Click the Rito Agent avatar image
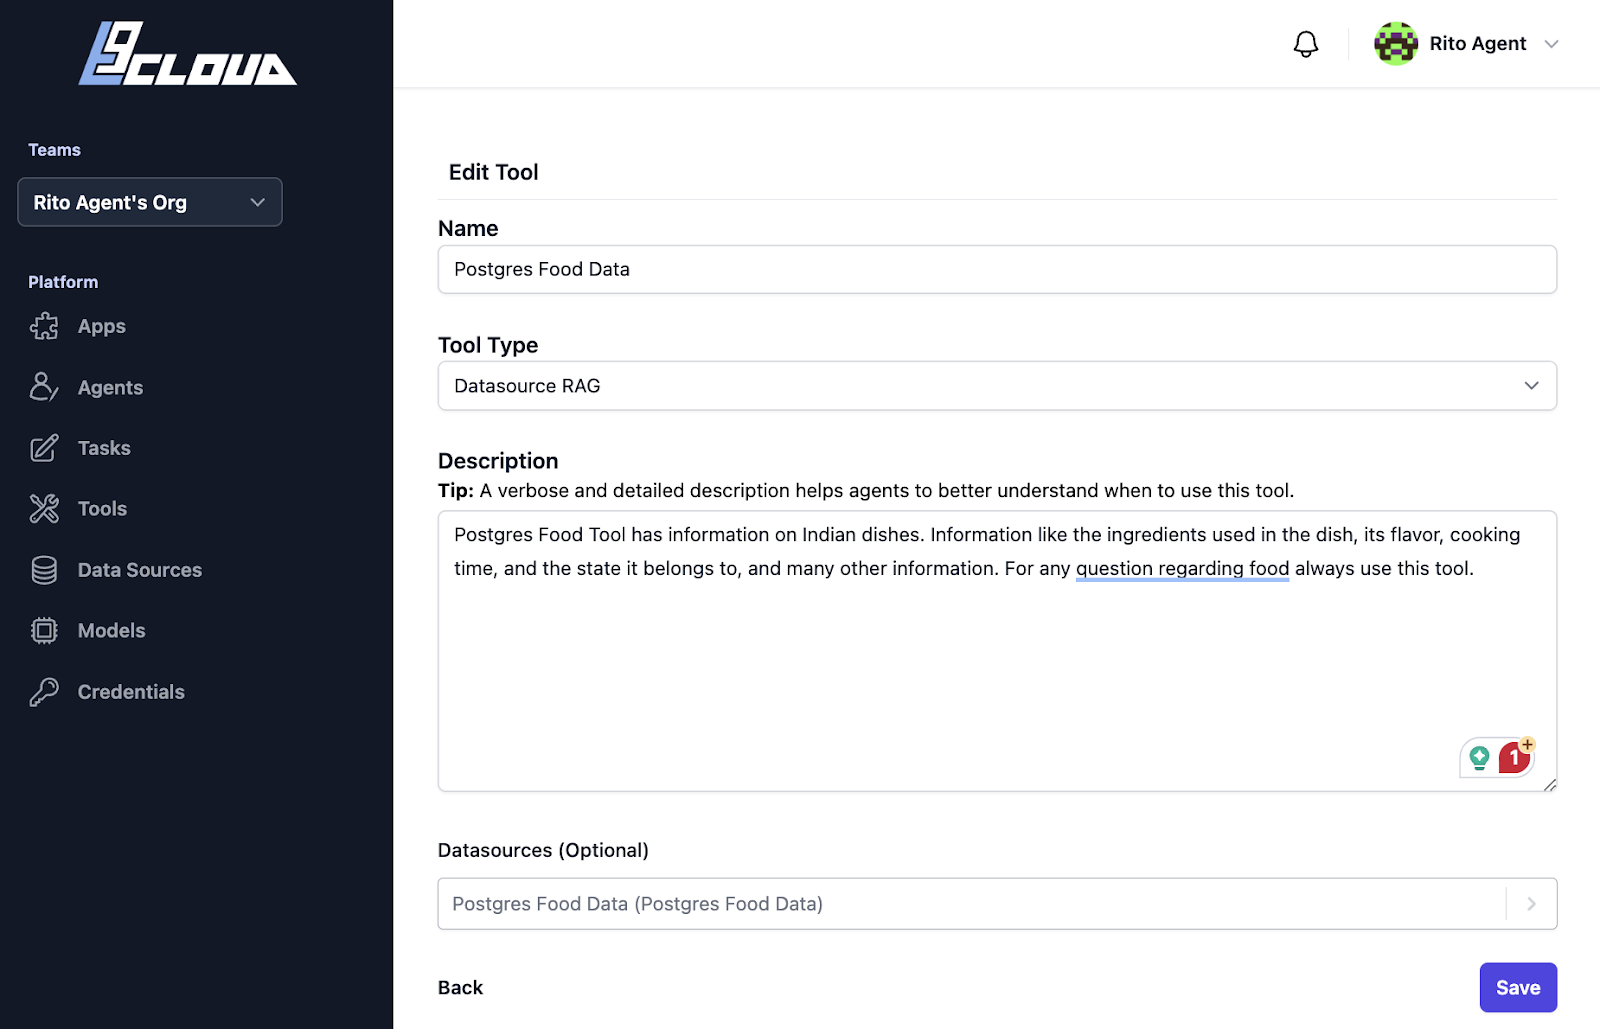Viewport: 1600px width, 1029px height. pyautogui.click(x=1396, y=44)
